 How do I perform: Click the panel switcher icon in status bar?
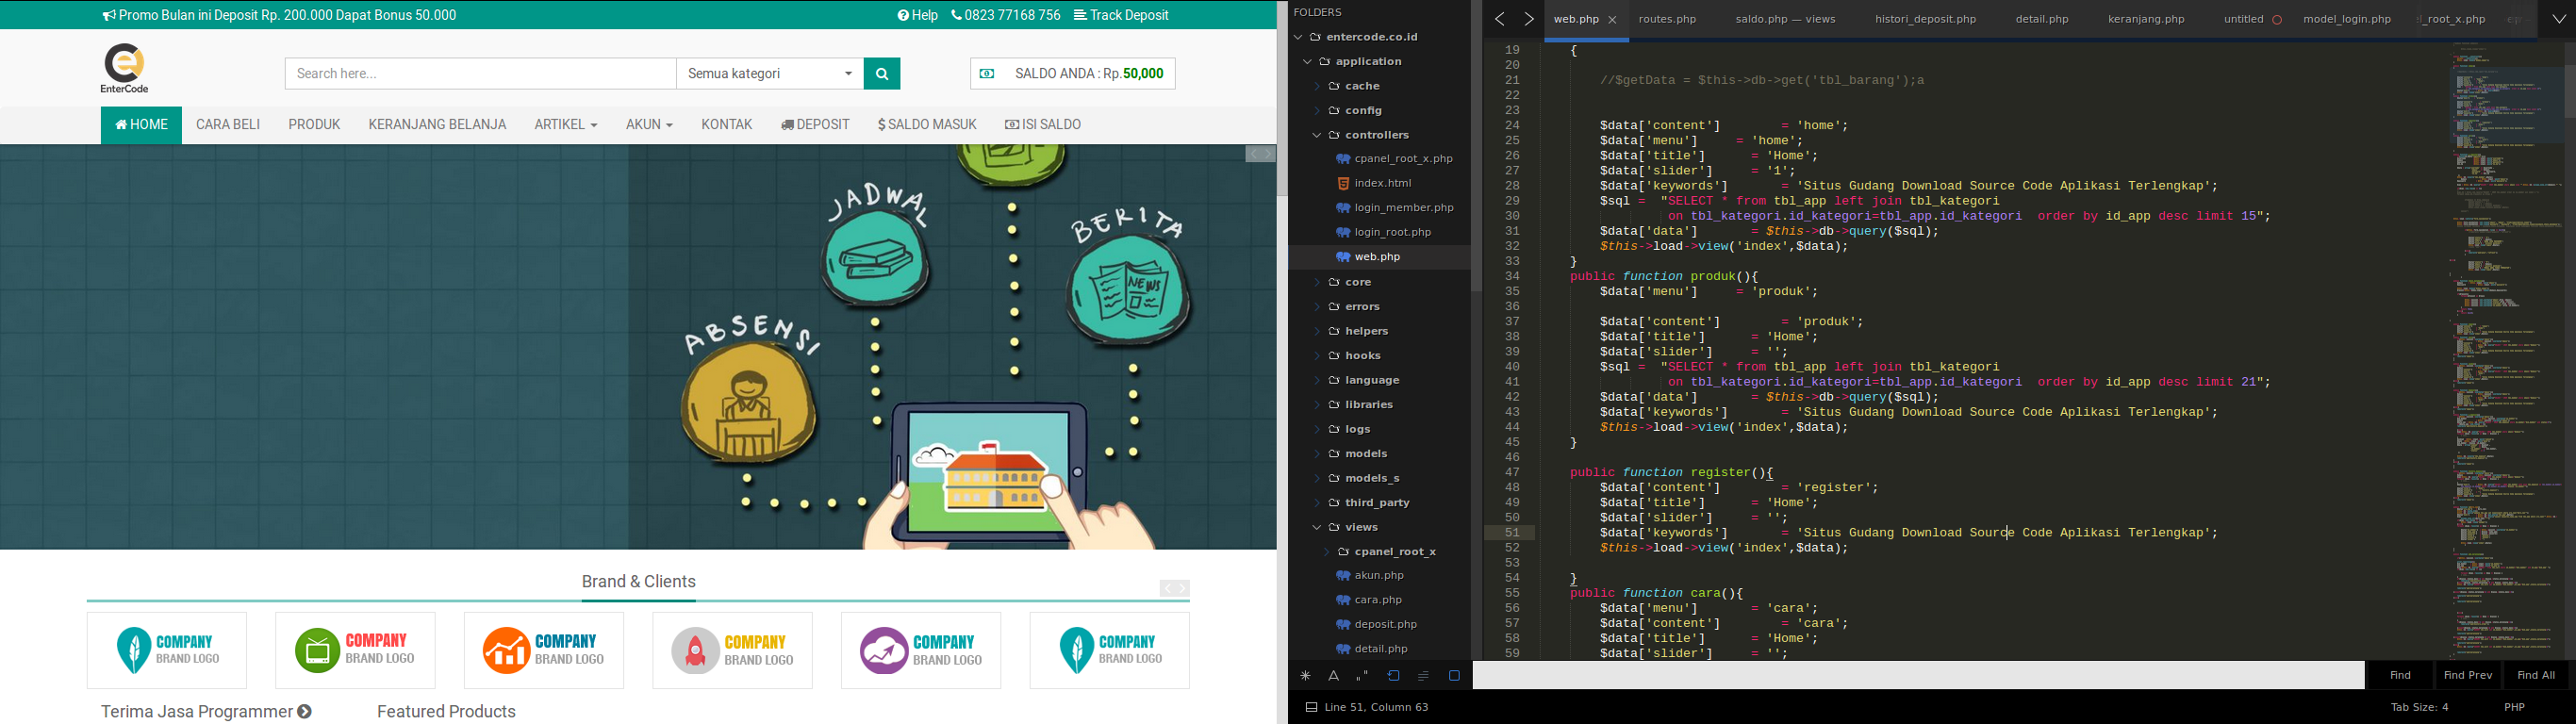pyautogui.click(x=1311, y=707)
